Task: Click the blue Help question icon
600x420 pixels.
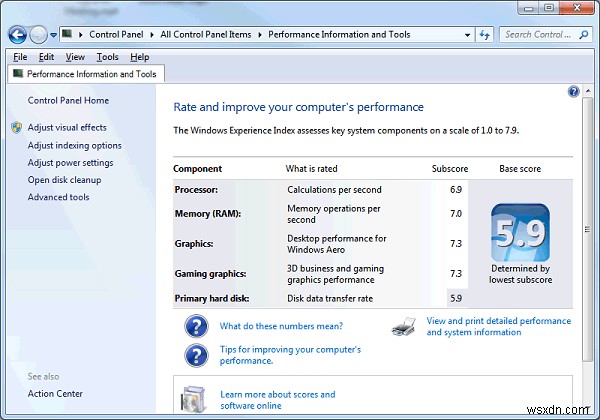Action: (x=574, y=91)
